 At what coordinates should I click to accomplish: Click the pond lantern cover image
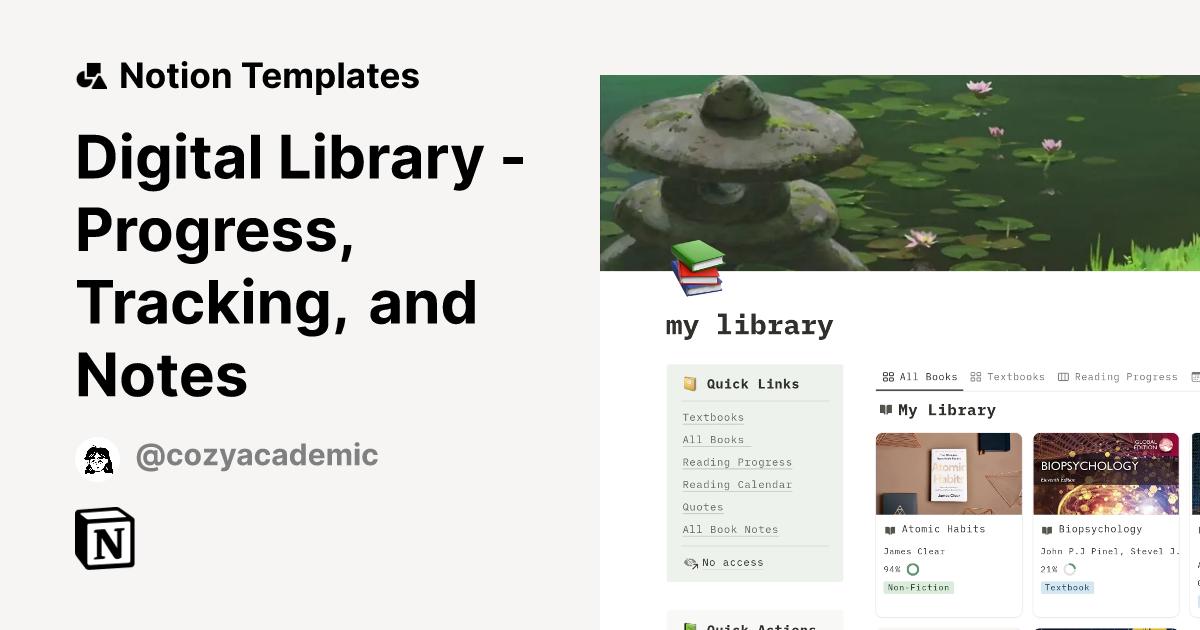click(899, 172)
